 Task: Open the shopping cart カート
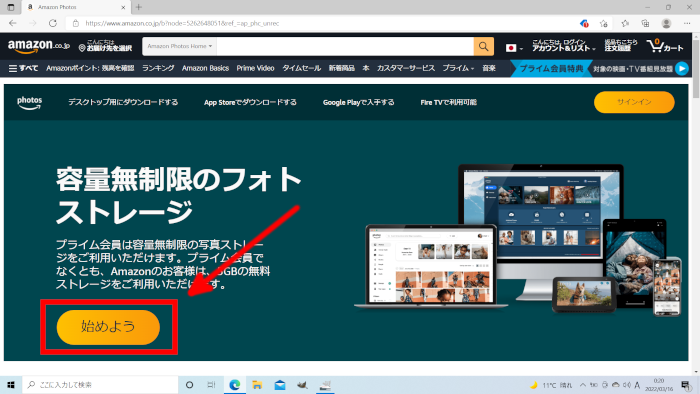point(665,46)
